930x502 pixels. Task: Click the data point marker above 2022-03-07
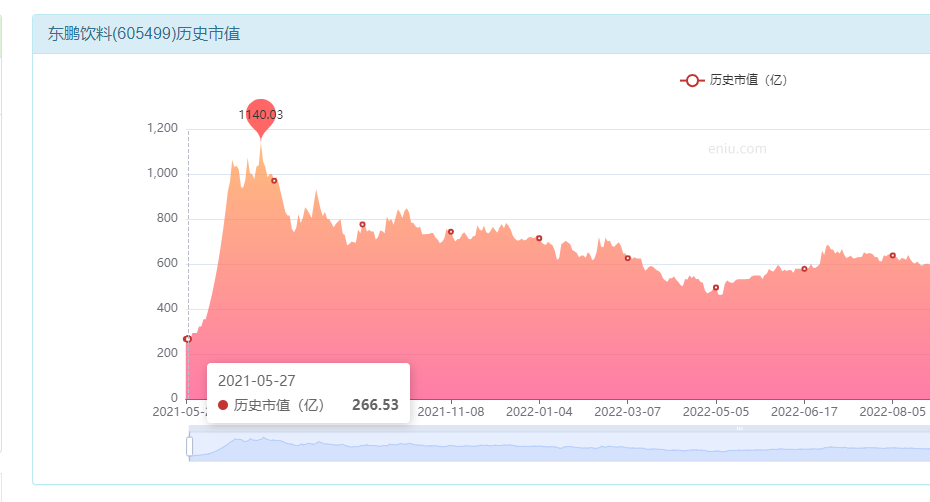coord(628,258)
